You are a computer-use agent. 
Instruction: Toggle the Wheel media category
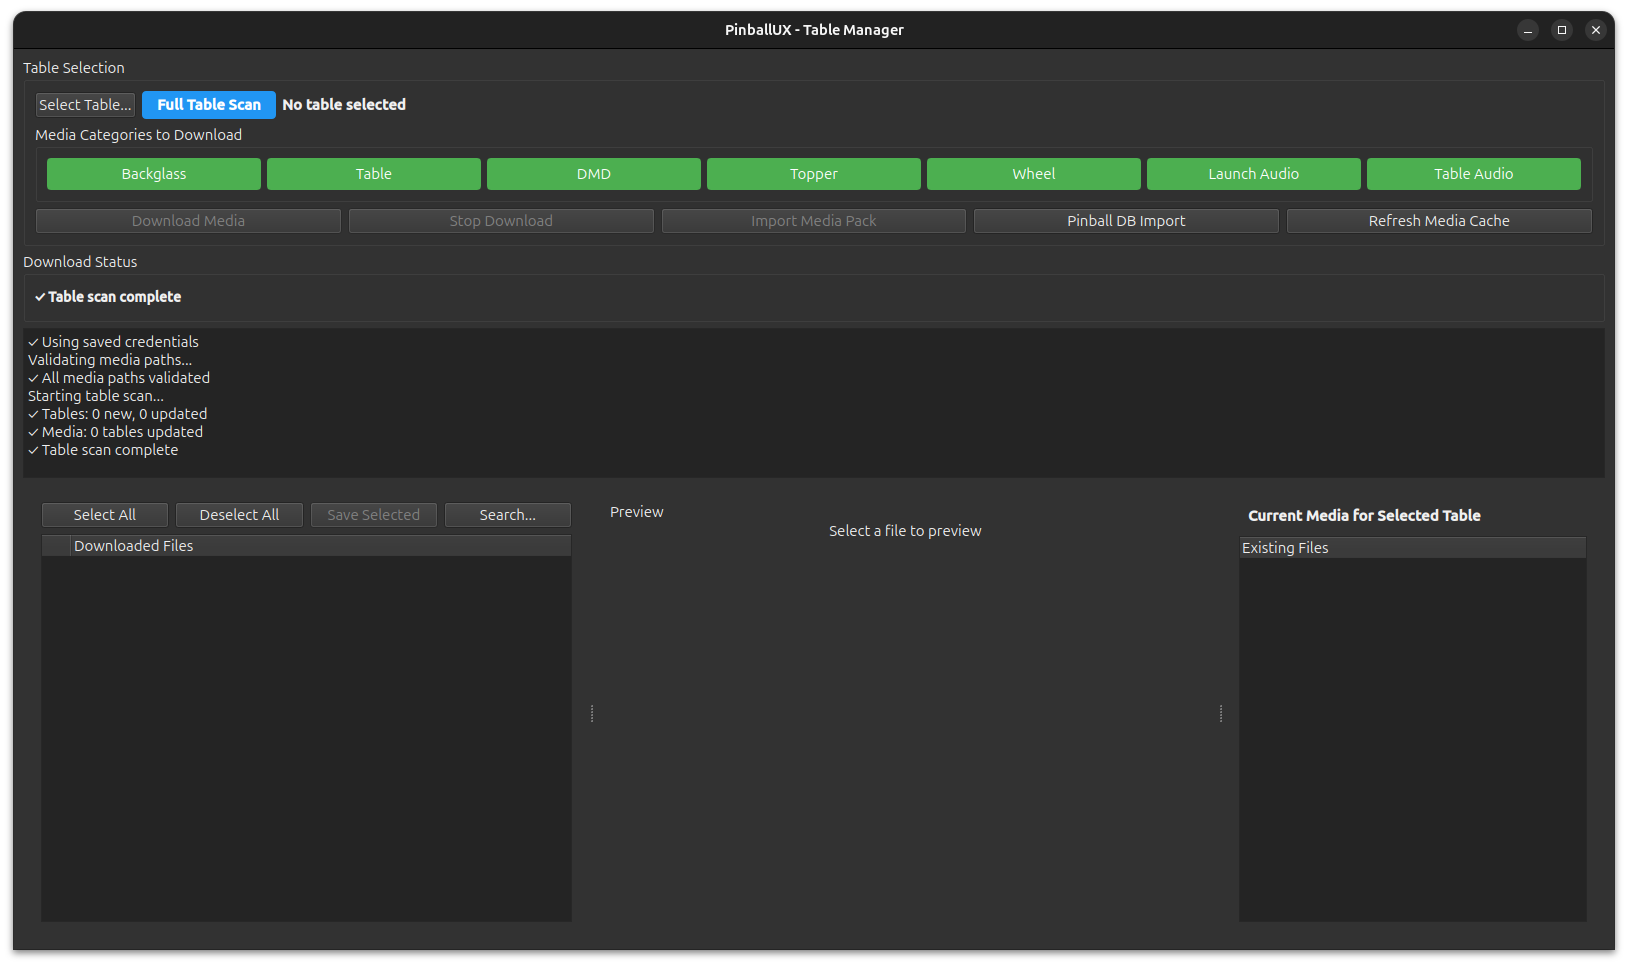click(1034, 174)
